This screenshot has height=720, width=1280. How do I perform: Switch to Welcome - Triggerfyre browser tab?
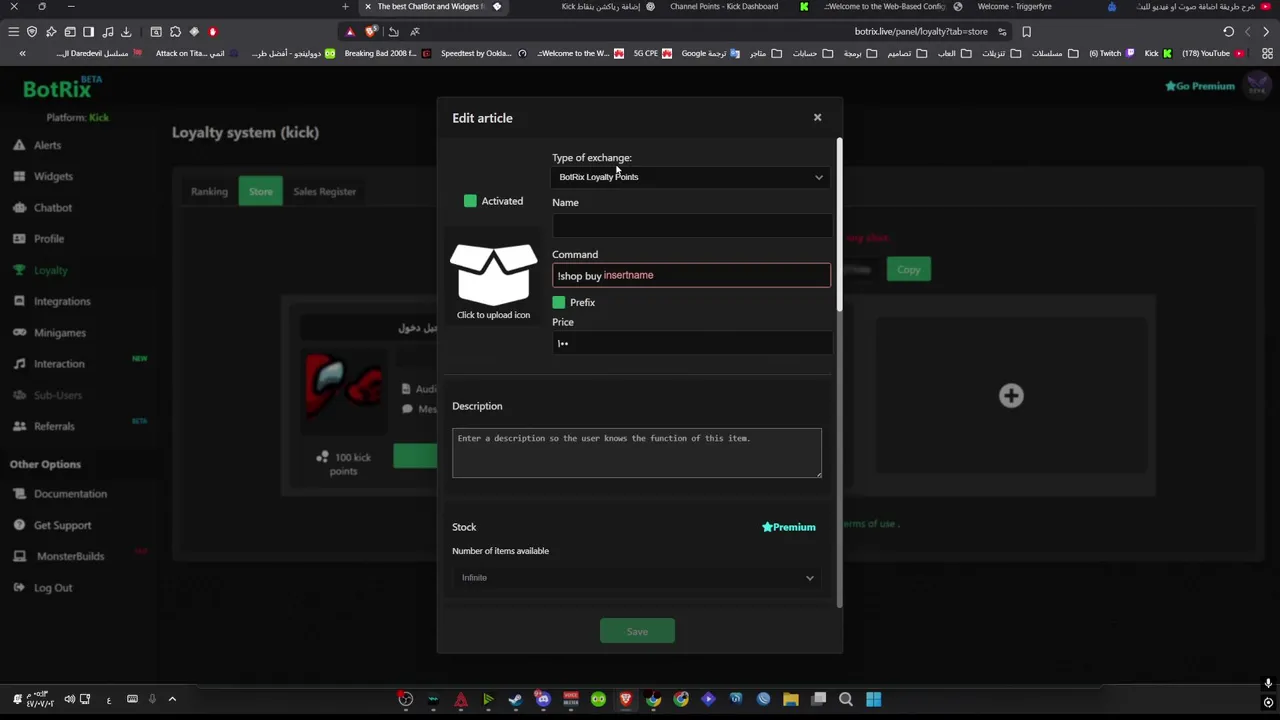point(1013,6)
